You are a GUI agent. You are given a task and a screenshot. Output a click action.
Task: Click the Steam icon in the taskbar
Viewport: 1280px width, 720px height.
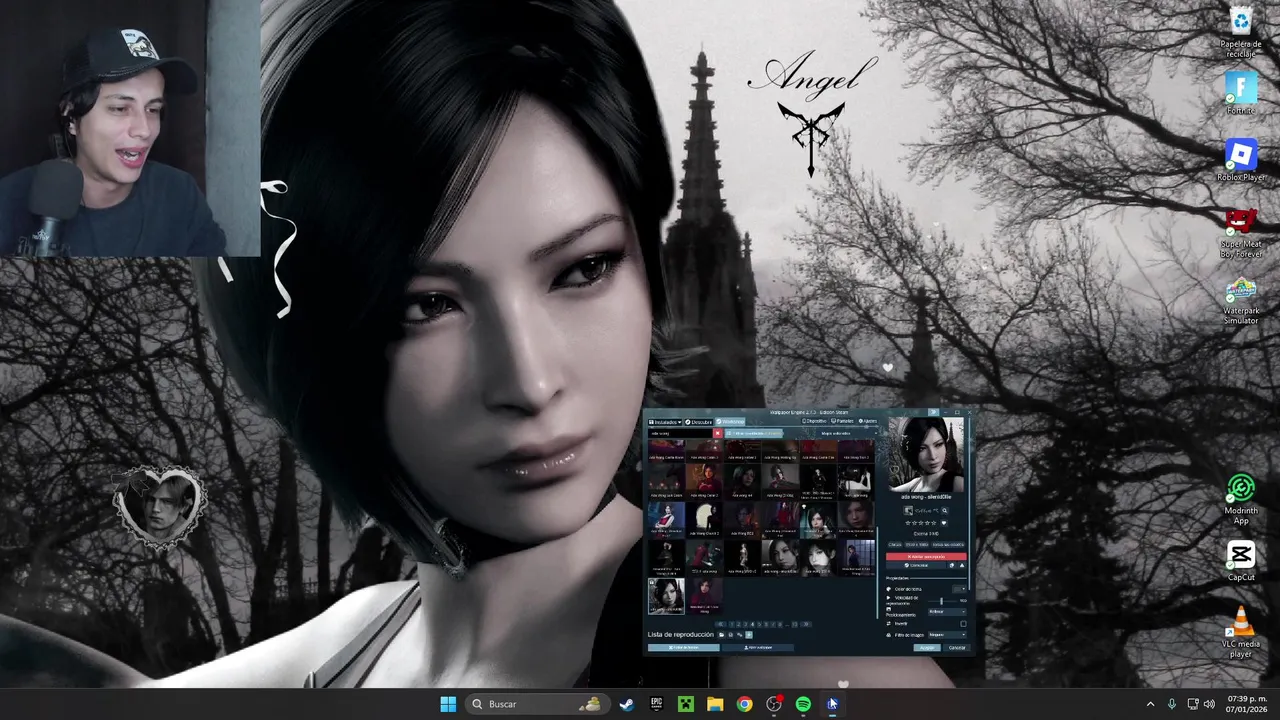pos(626,704)
